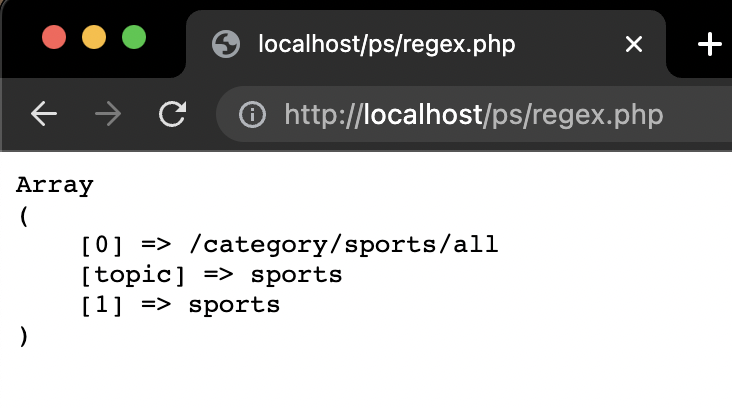View site information icon in address bar
The image size is (732, 408).
(x=252, y=114)
